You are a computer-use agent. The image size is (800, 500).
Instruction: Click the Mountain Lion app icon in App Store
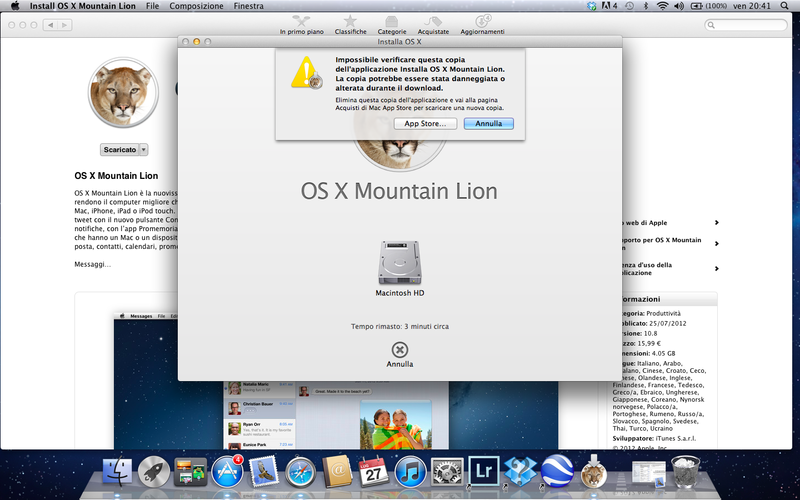pyautogui.click(x=123, y=92)
